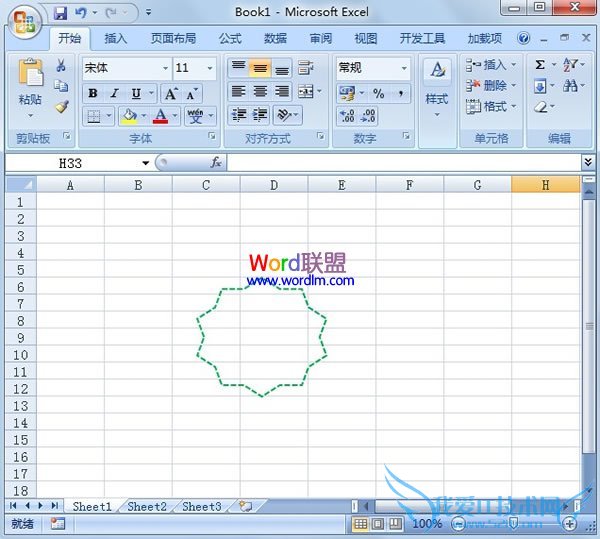
Task: Copy selection with the copy icon
Action: [61, 86]
